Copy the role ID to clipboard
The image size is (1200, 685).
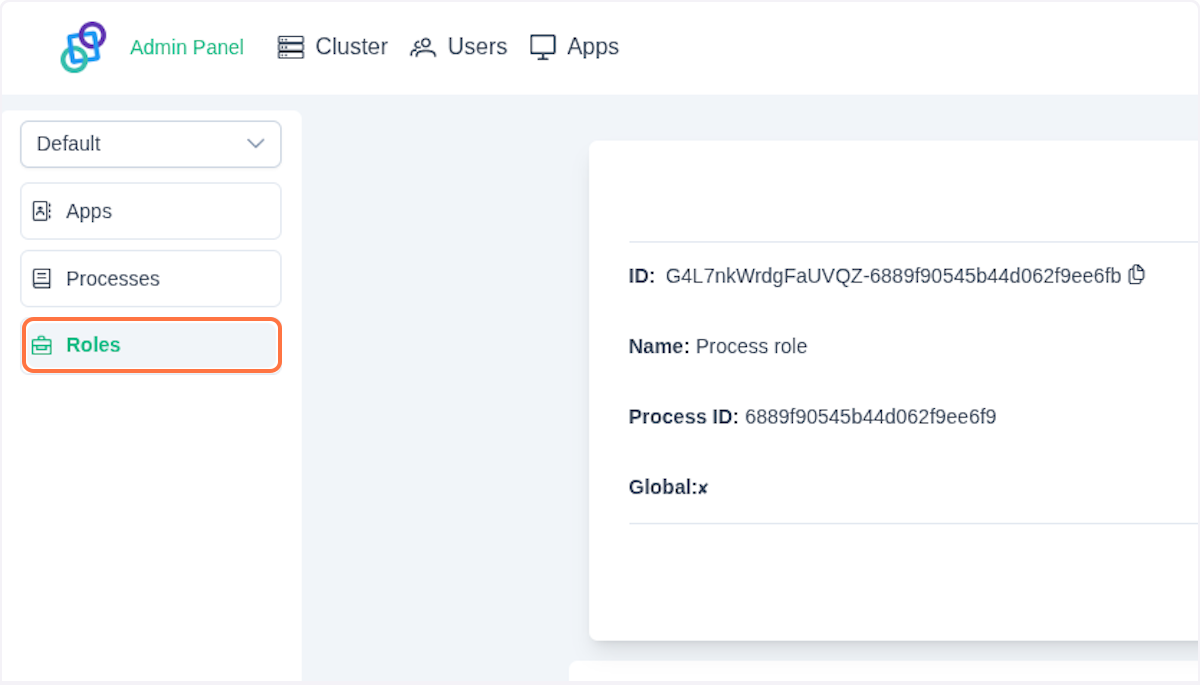point(1136,274)
